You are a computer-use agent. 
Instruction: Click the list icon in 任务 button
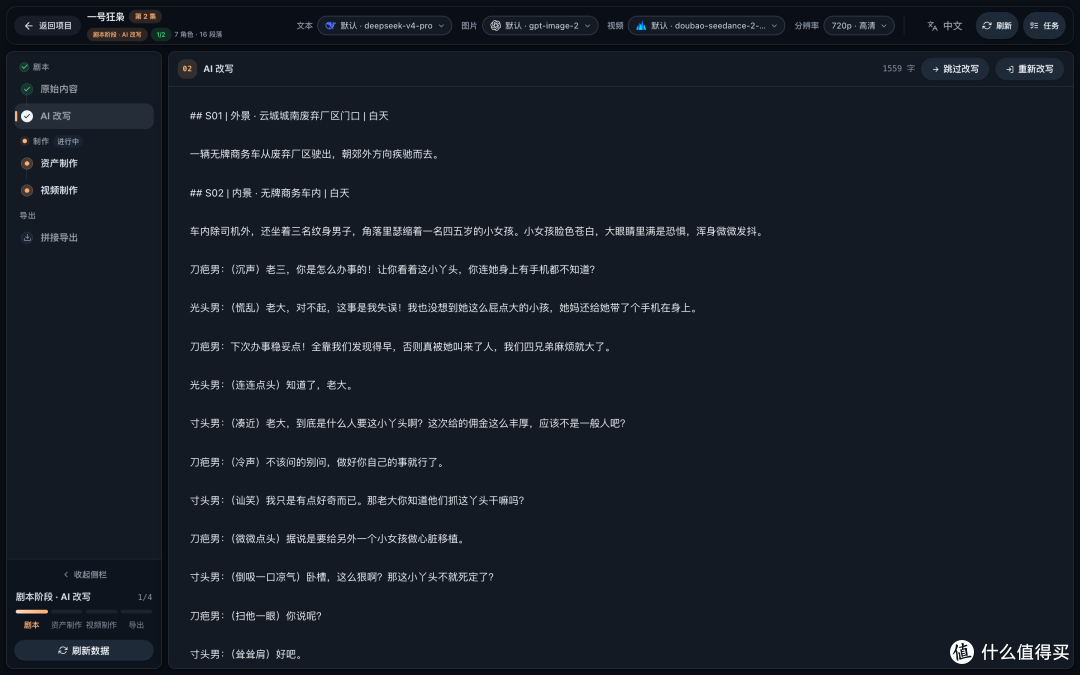(x=1034, y=25)
